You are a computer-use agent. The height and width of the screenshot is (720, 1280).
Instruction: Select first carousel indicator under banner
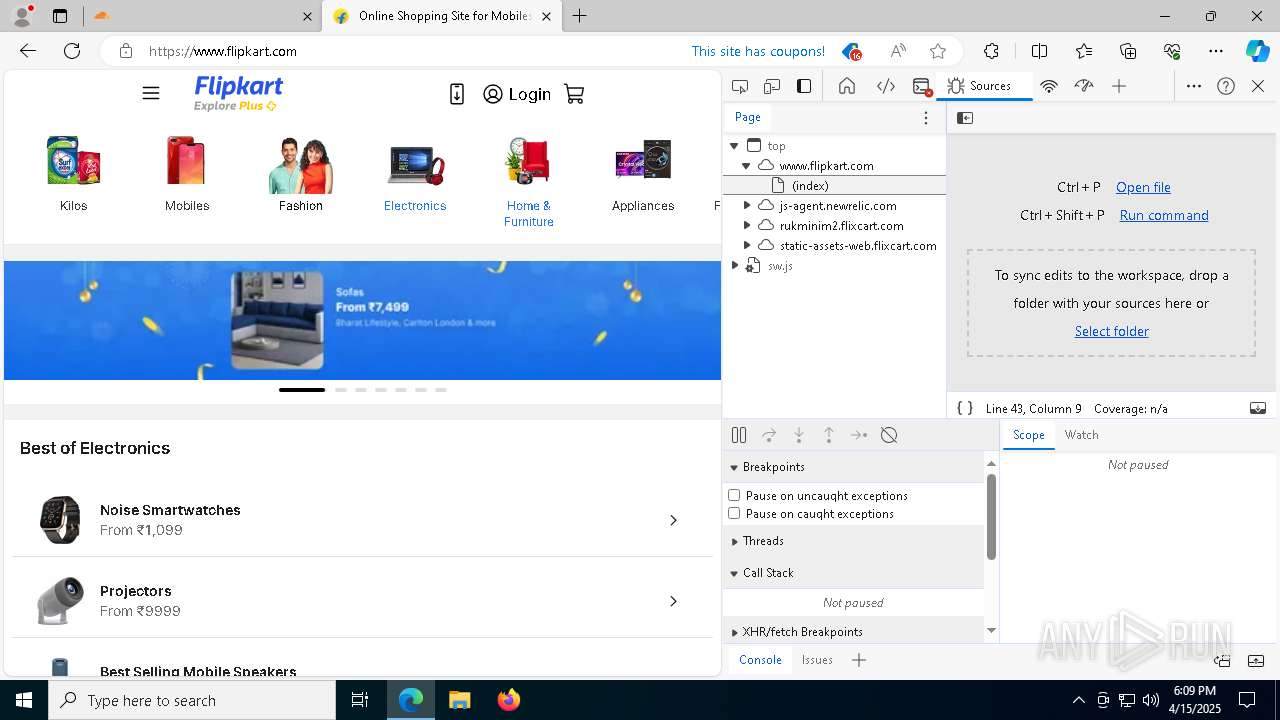(302, 389)
